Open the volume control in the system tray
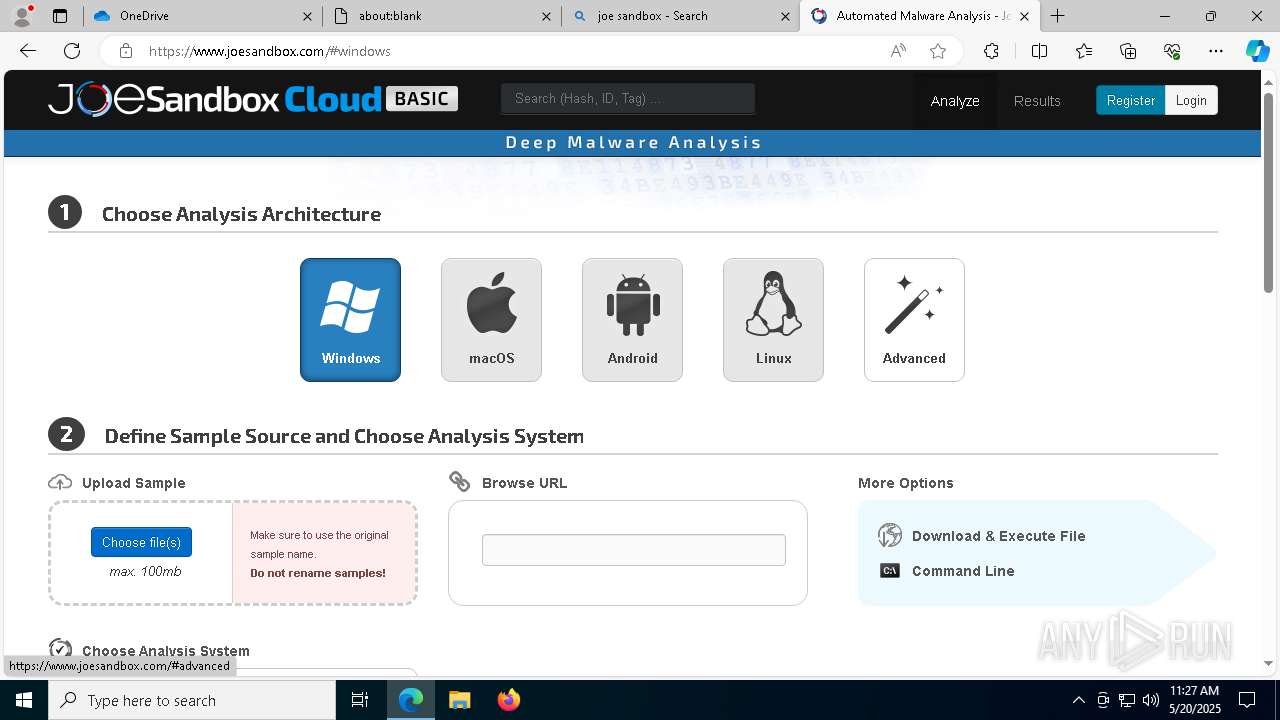1280x720 pixels. [1151, 700]
